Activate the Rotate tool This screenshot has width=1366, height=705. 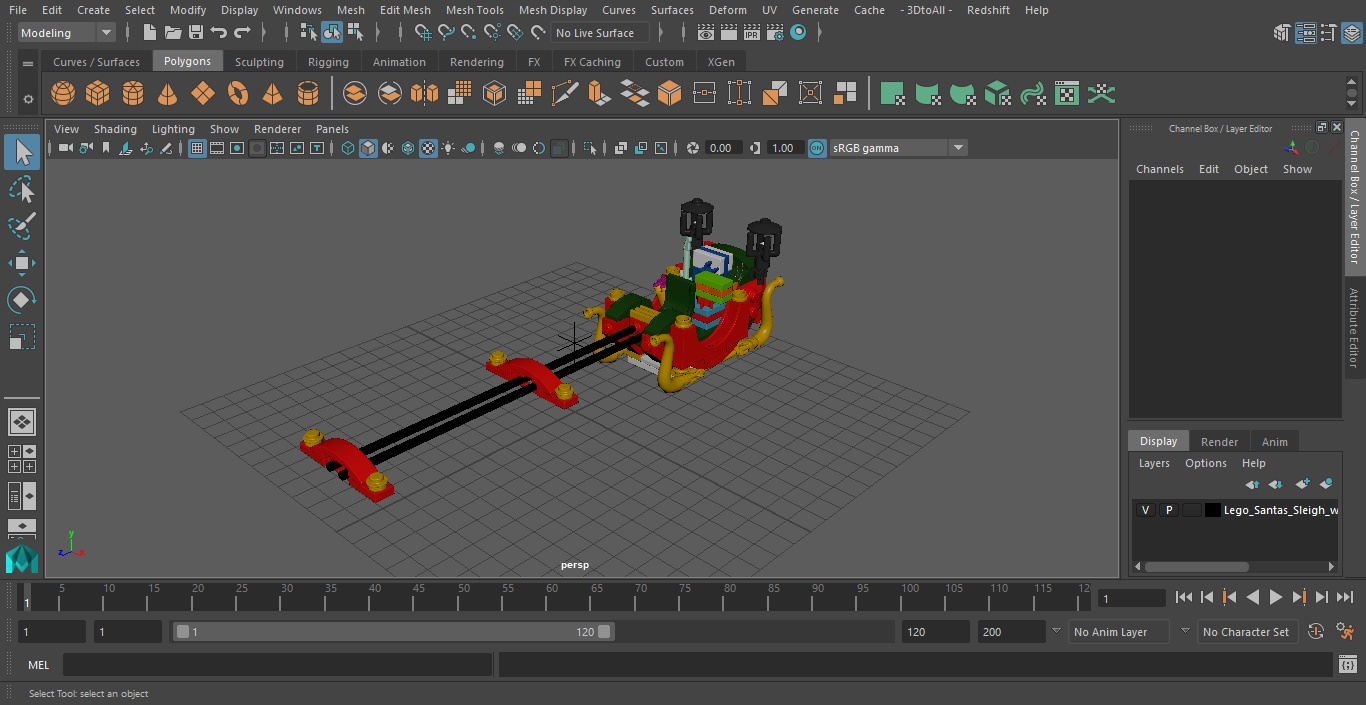click(x=22, y=300)
